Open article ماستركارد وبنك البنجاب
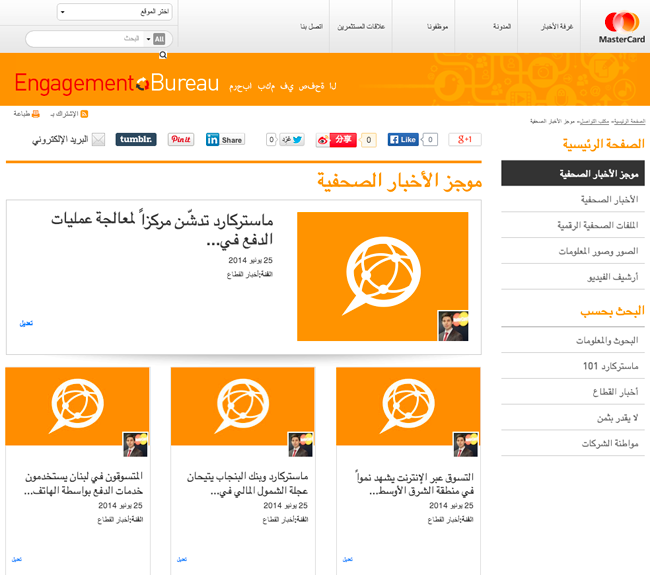Viewport: 650px width, 575px height. (247, 484)
